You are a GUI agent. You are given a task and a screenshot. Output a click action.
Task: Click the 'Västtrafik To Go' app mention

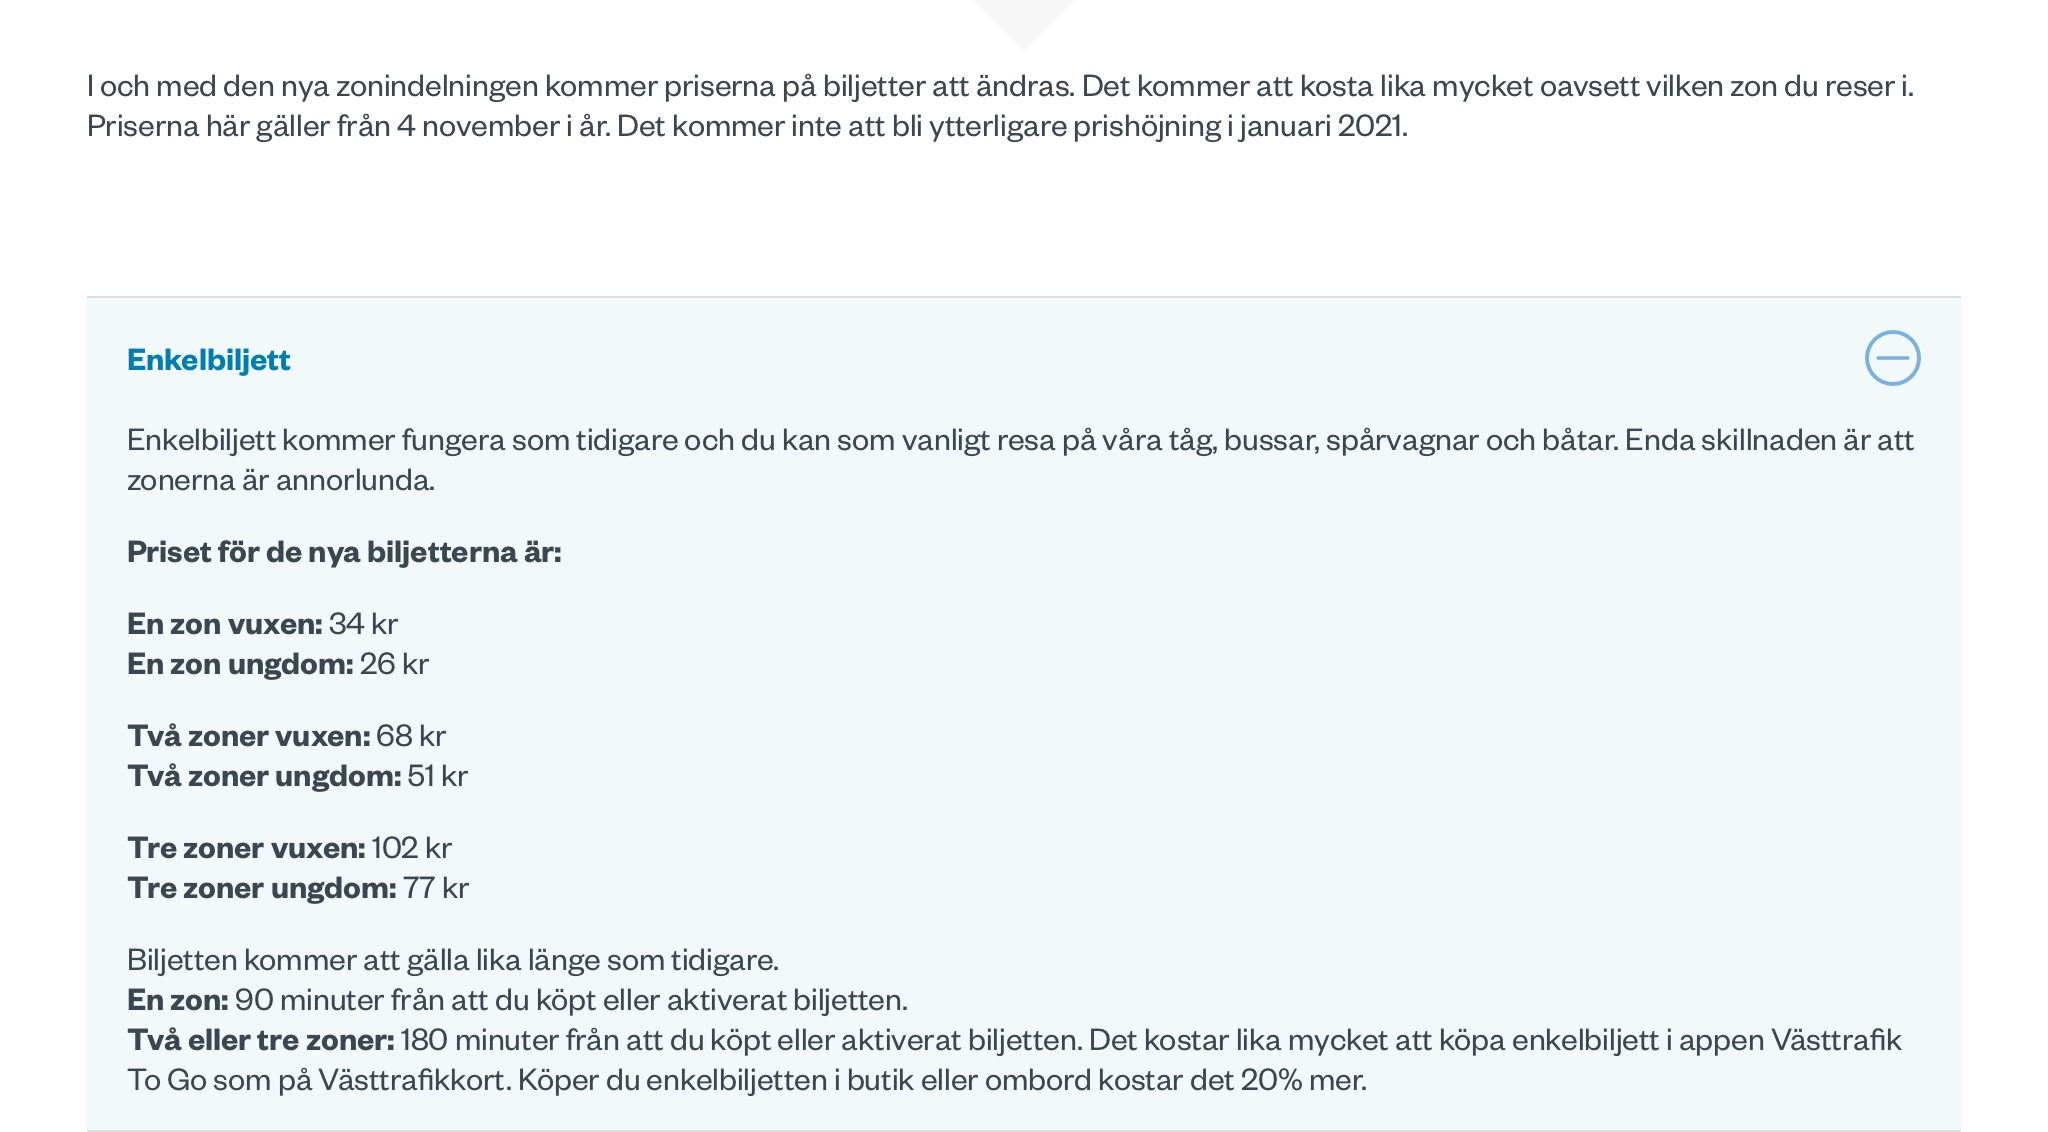(1836, 1040)
